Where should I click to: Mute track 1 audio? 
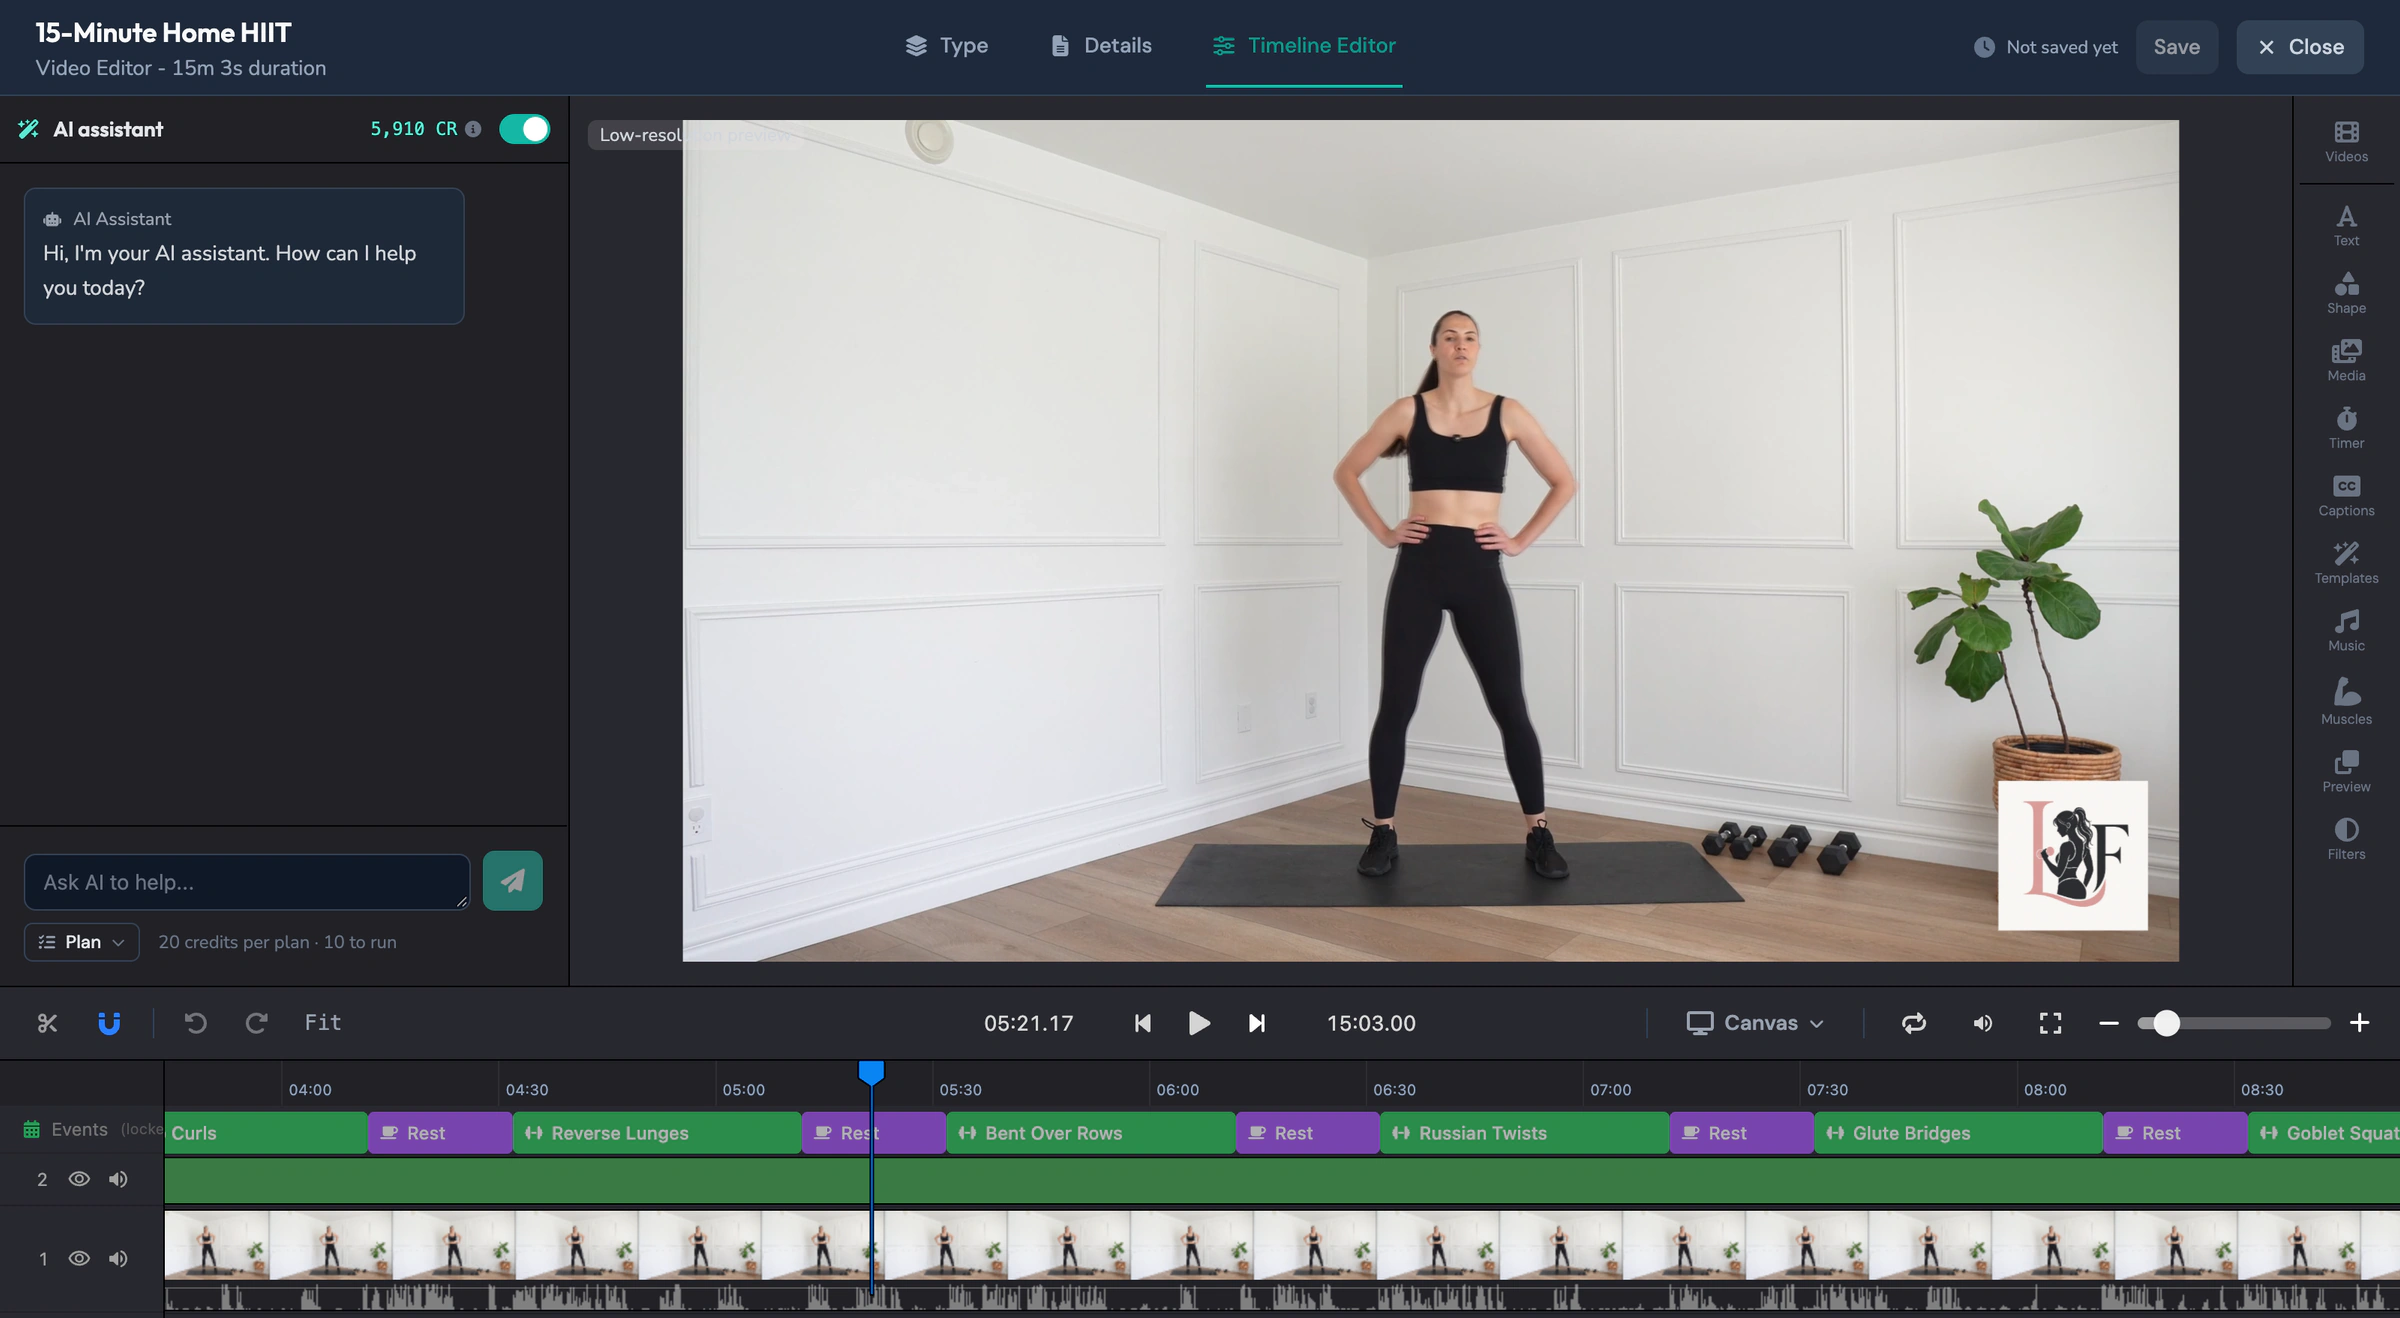coord(118,1258)
